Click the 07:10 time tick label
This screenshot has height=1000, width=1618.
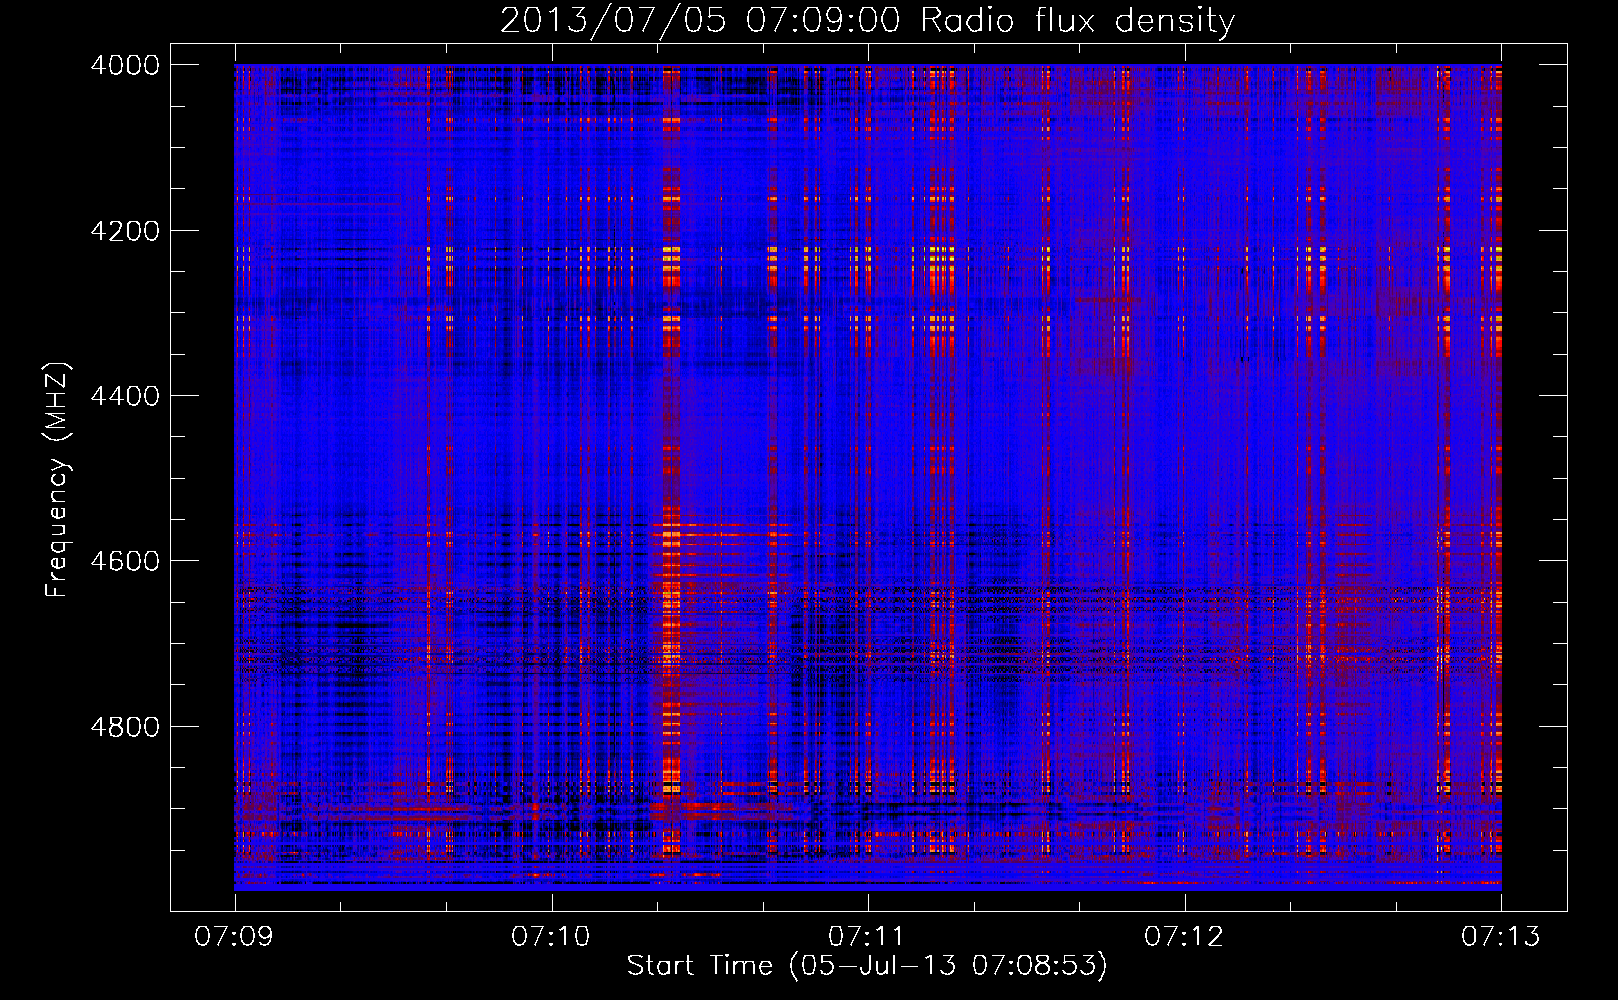coord(551,937)
